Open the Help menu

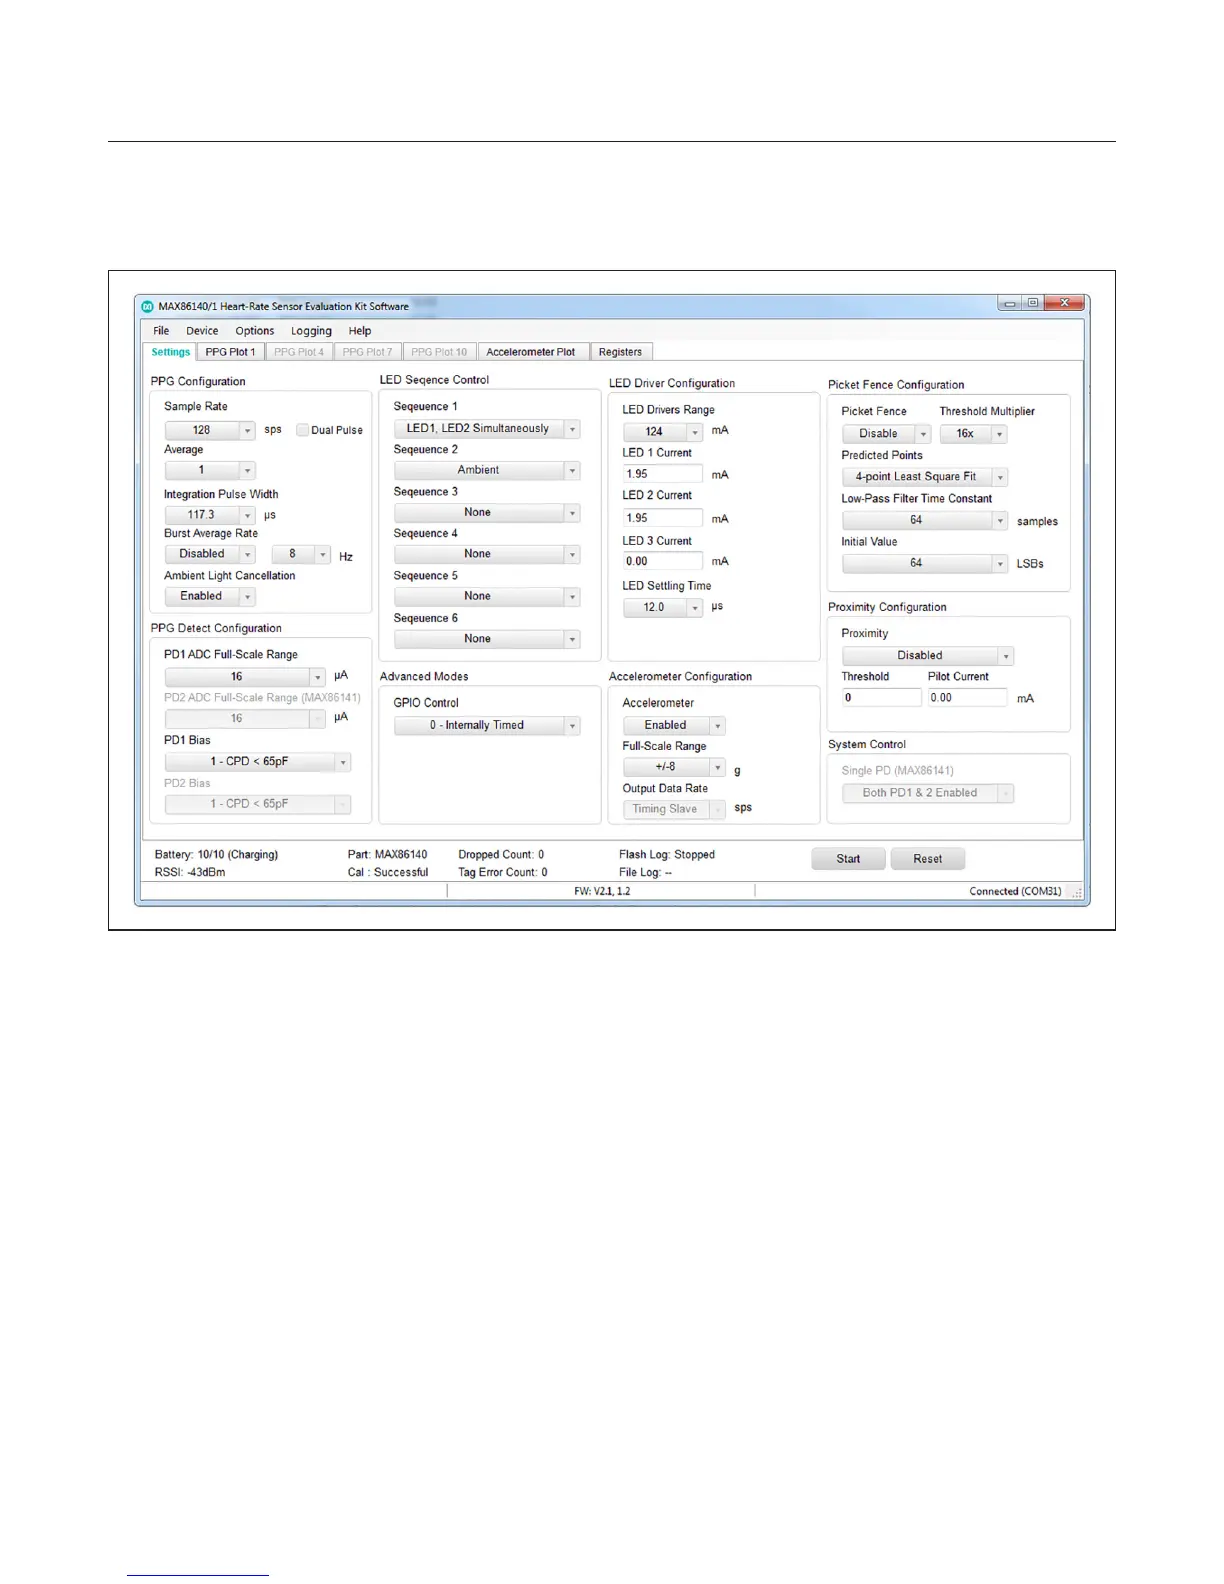(x=360, y=331)
